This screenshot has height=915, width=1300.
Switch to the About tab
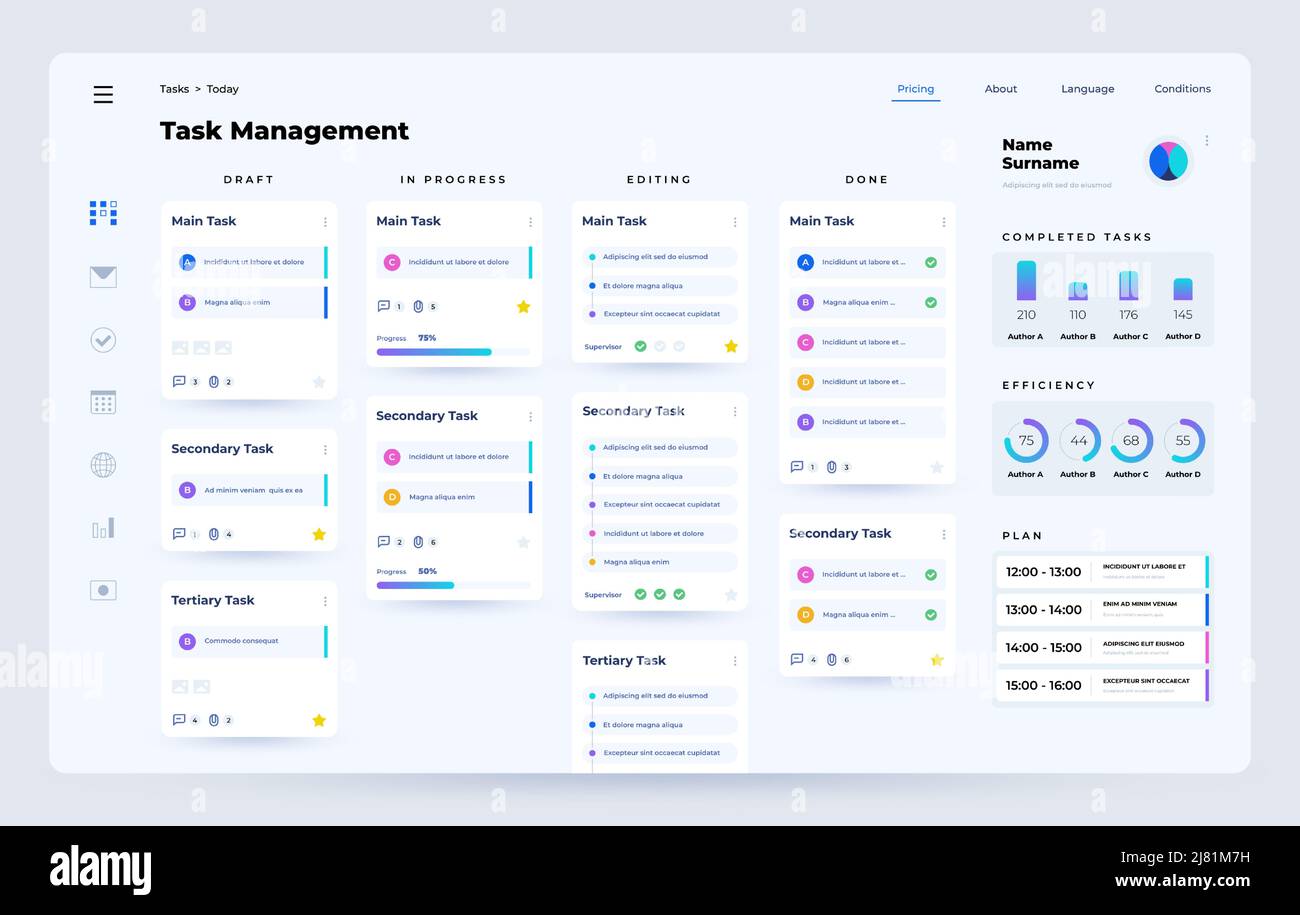click(x=1000, y=89)
